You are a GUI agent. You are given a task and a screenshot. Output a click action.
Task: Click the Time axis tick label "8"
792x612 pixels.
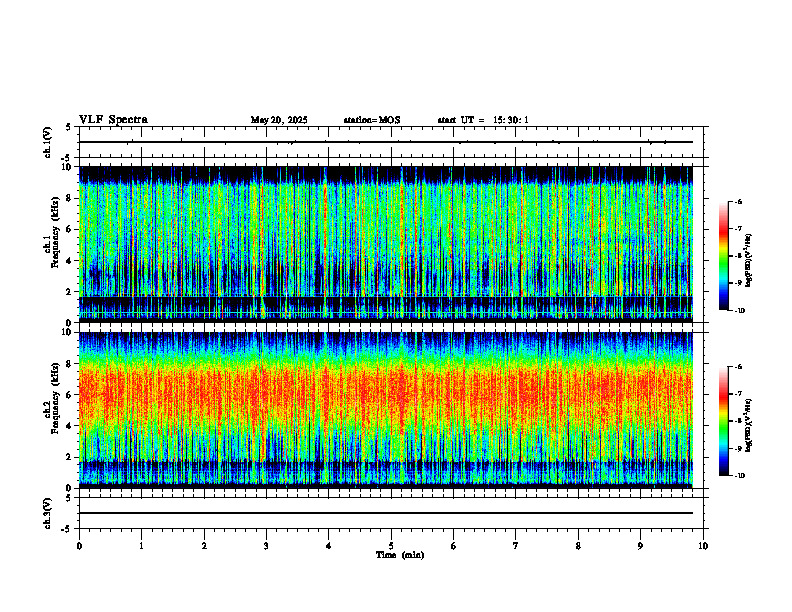(x=578, y=546)
